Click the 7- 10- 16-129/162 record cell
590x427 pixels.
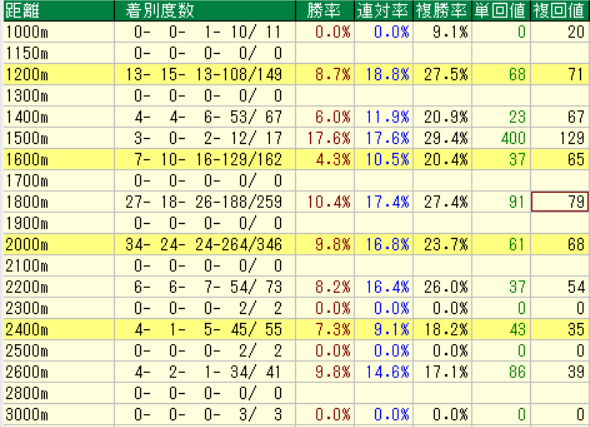(205, 160)
